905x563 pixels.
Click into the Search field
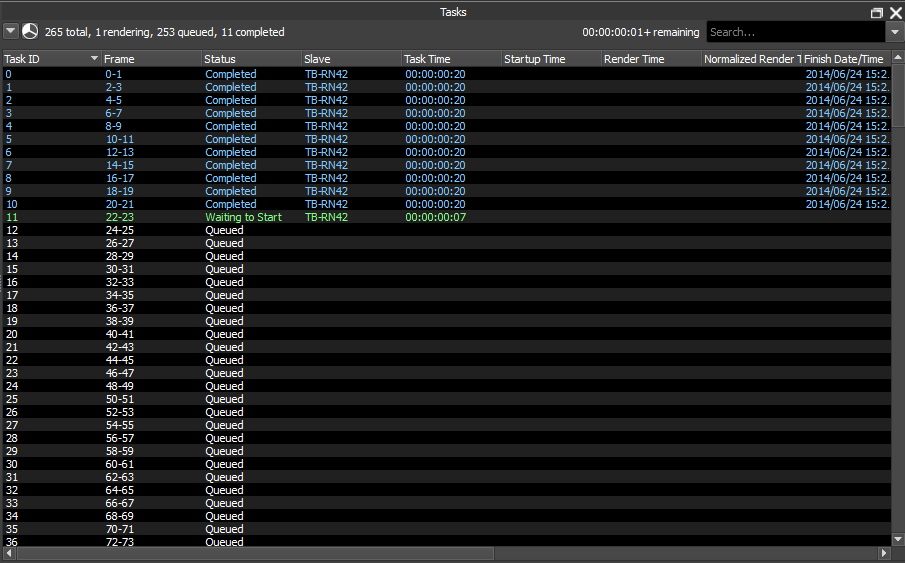795,32
